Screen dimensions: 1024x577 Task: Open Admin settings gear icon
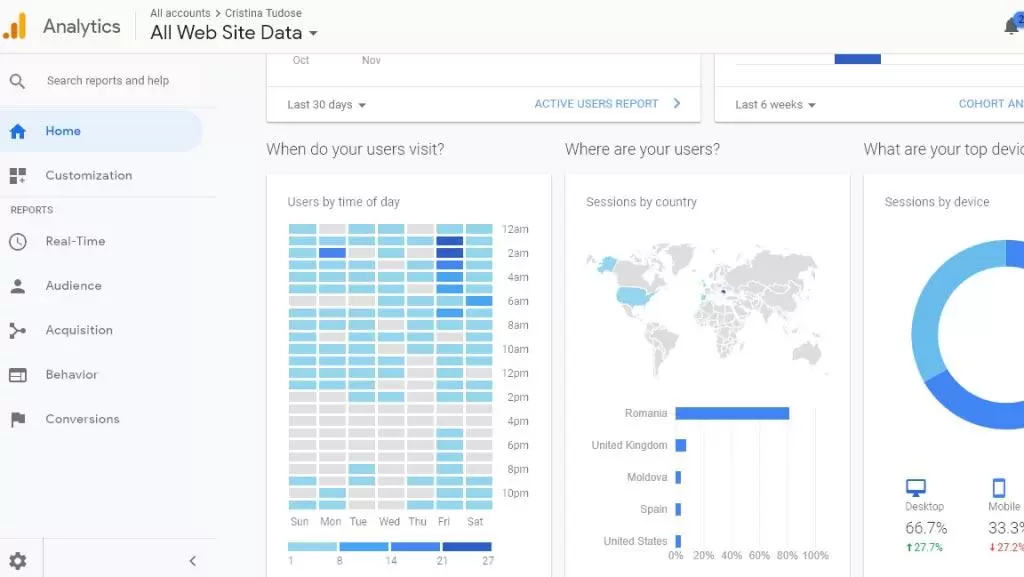[x=18, y=561]
